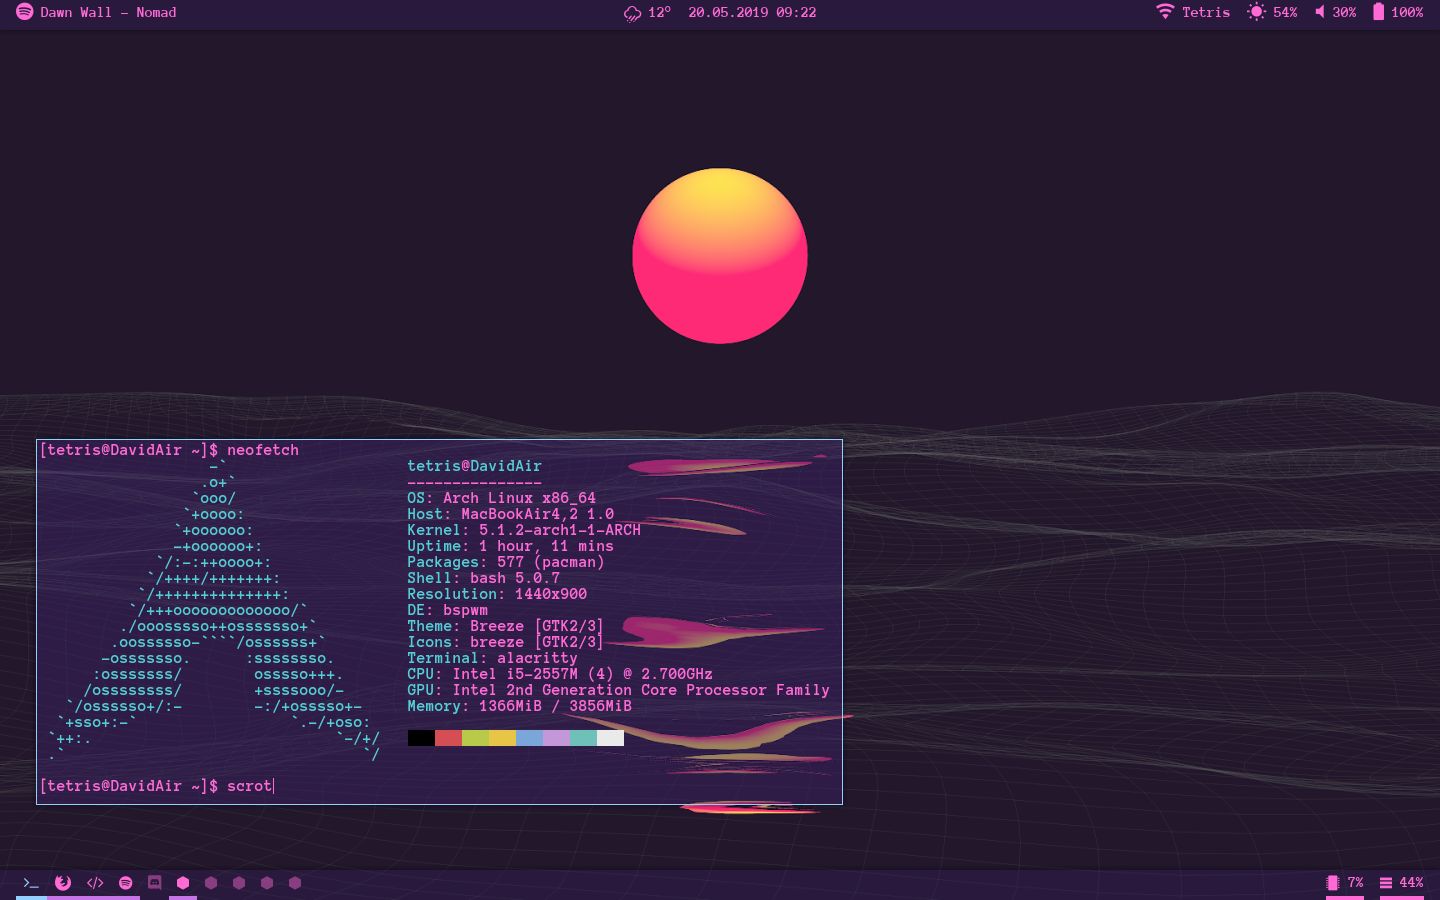Click the Tetris network name
The height and width of the screenshot is (900, 1440).
tap(1206, 12)
